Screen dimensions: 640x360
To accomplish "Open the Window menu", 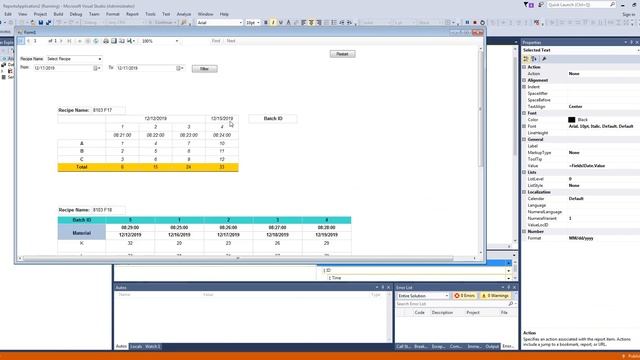I will tap(205, 14).
